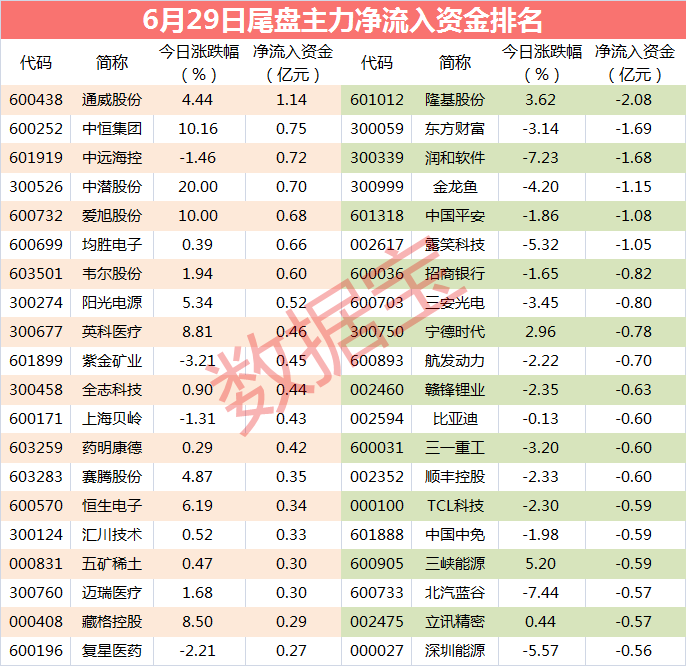686x666 pixels.
Task: Click stock name 阳光电源
Action: pos(112,303)
